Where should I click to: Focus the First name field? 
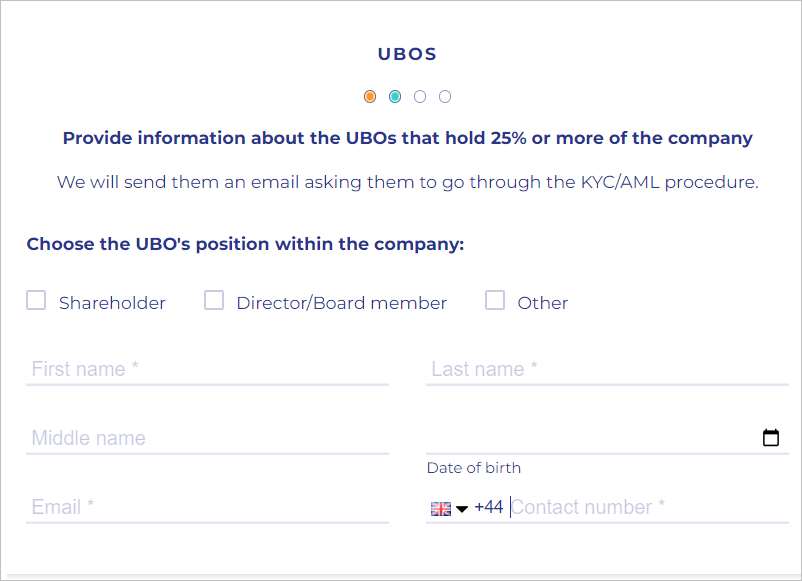207,369
